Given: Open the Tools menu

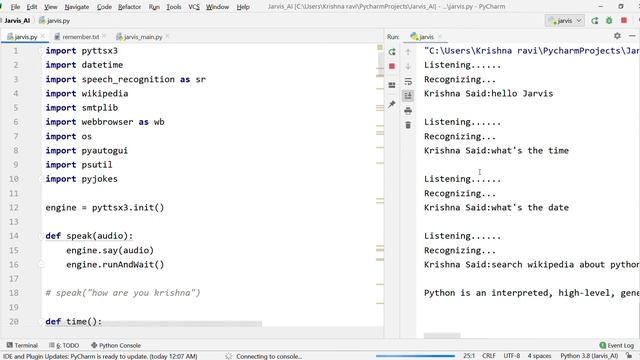Looking at the screenshot, I should pos(173,7).
